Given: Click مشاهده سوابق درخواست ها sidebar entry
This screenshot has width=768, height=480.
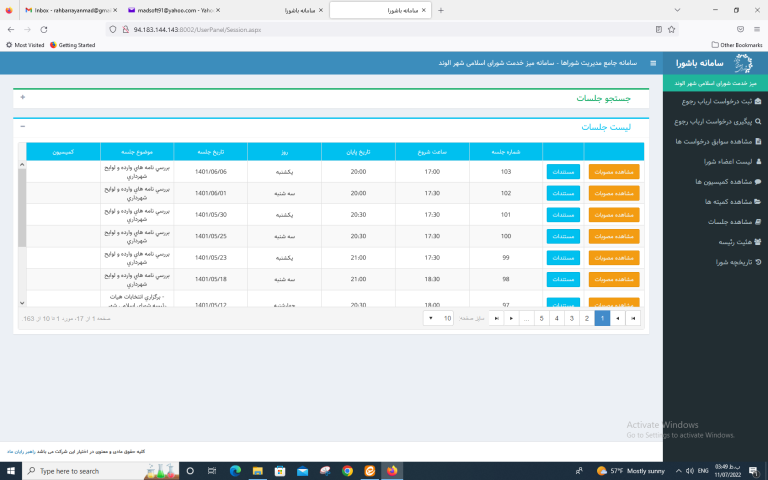Looking at the screenshot, I should tap(714, 141).
